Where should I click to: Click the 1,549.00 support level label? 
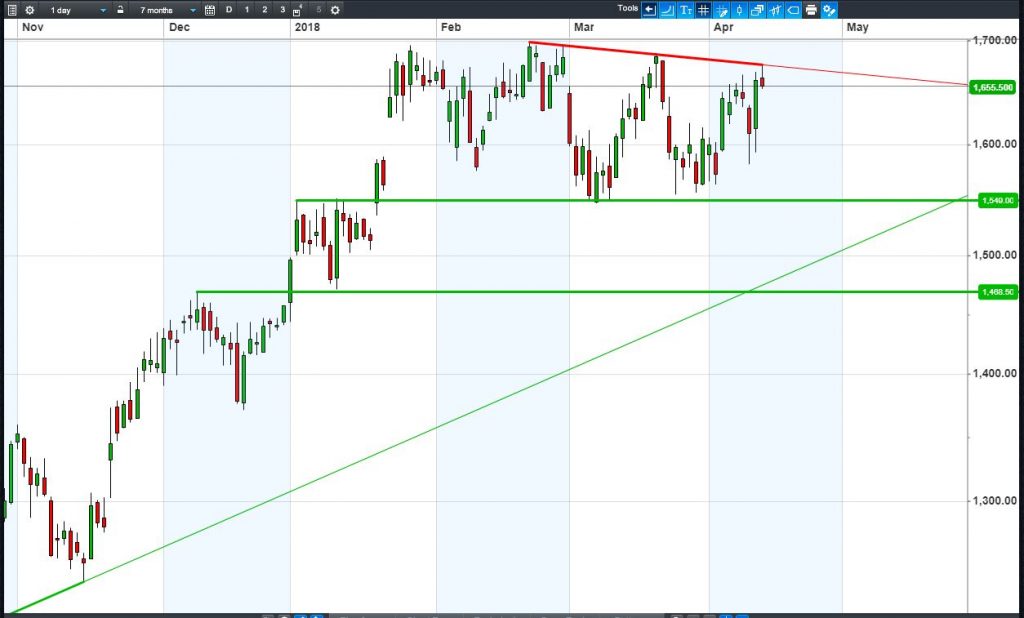pyautogui.click(x=997, y=201)
